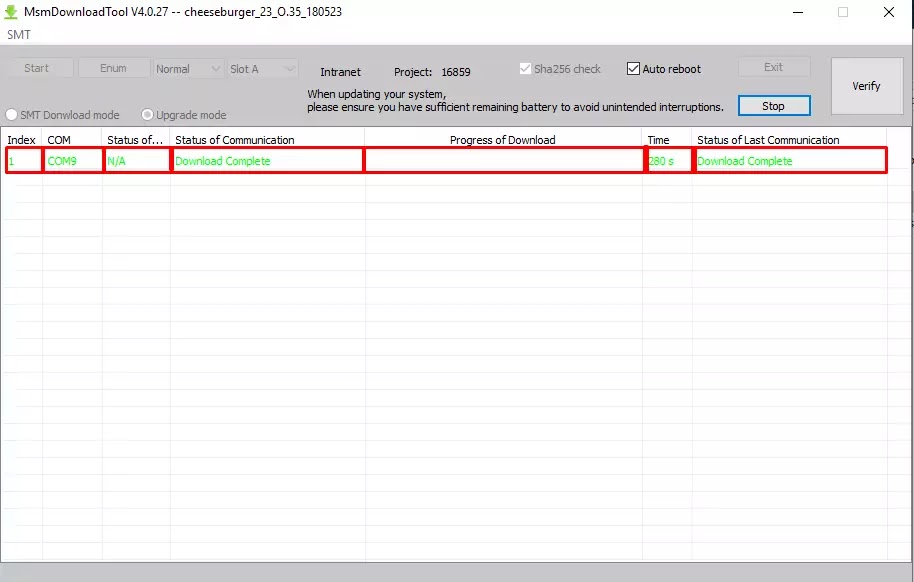Click the index 1 cell
The image size is (914, 582).
23,161
